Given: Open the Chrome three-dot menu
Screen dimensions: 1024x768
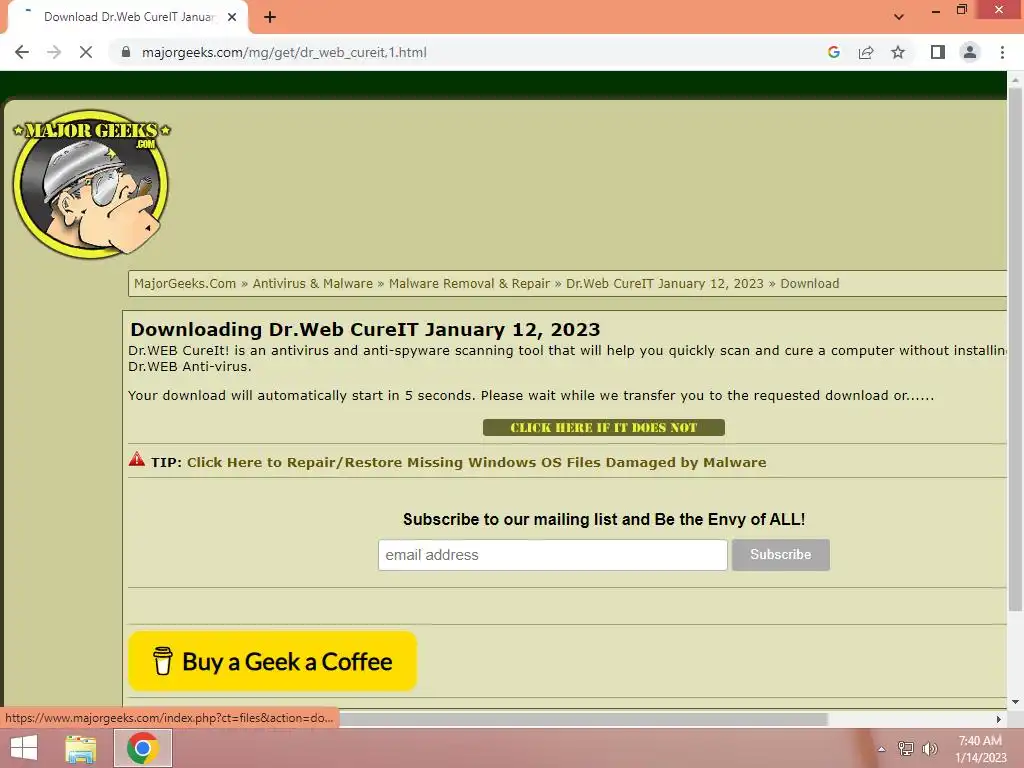Looking at the screenshot, I should (1002, 52).
